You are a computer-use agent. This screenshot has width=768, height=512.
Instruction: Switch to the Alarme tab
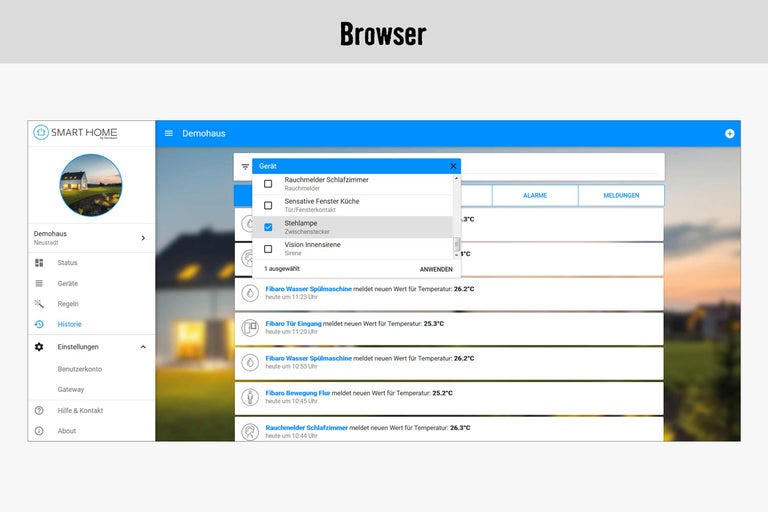pos(535,195)
